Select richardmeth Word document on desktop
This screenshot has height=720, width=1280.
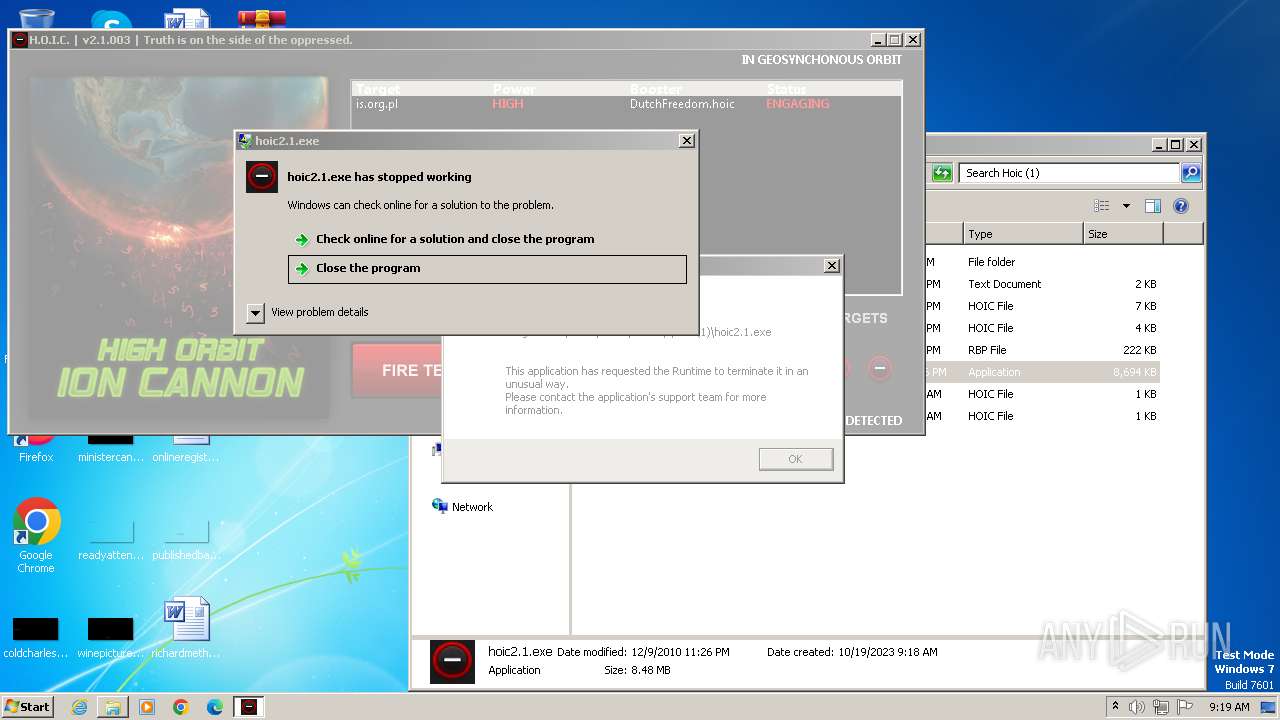186,628
